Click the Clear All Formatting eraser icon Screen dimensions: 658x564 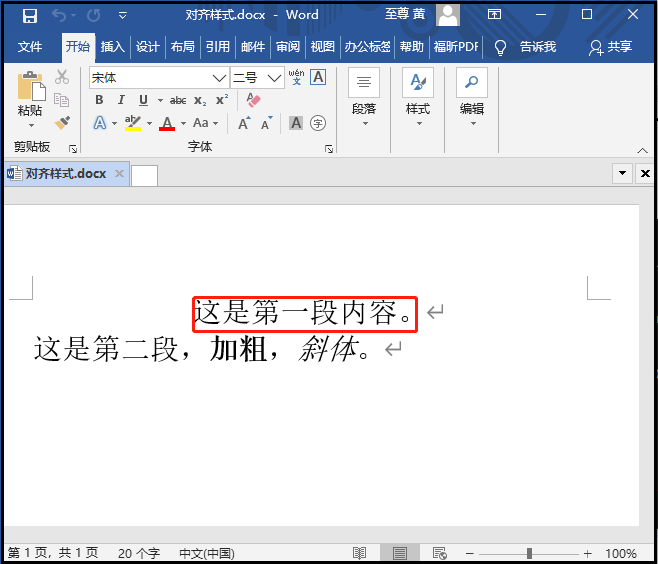coord(253,100)
